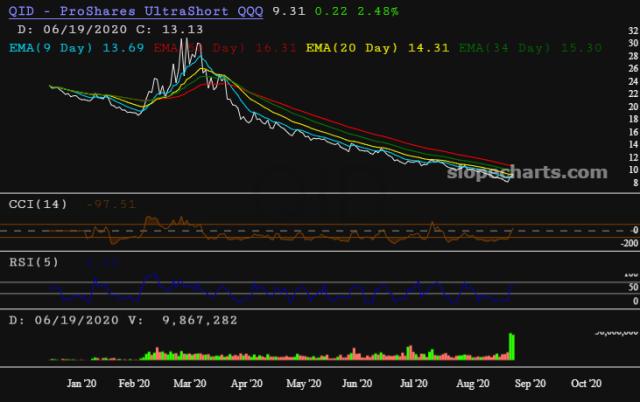Click the Jan '20 date axis label
The width and height of the screenshot is (640, 402).
point(81,384)
